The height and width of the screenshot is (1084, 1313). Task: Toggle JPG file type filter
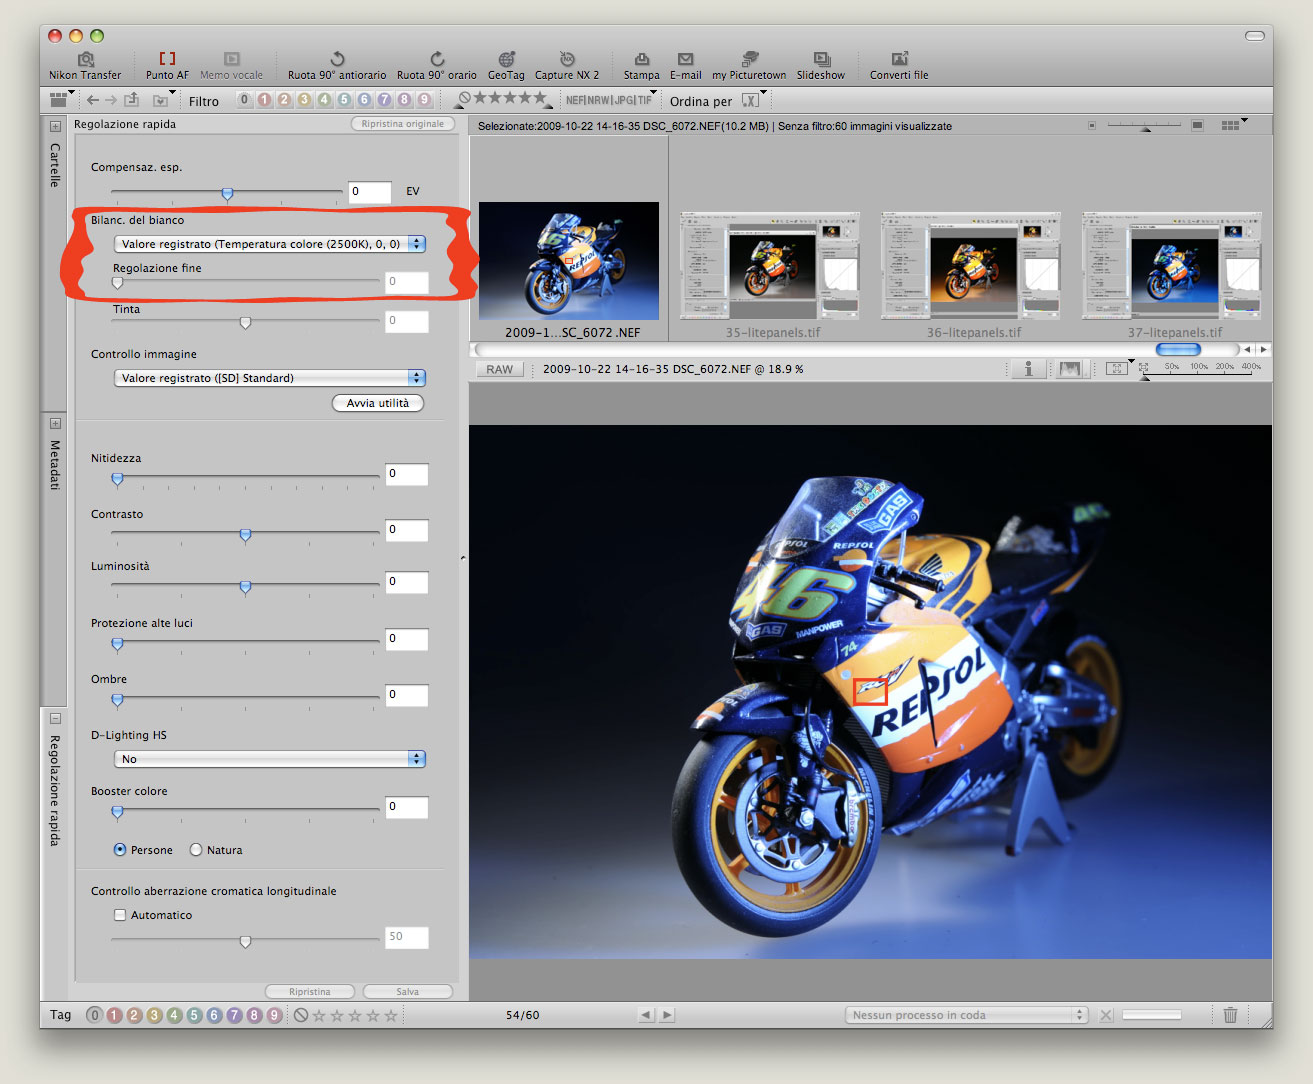pyautogui.click(x=624, y=100)
